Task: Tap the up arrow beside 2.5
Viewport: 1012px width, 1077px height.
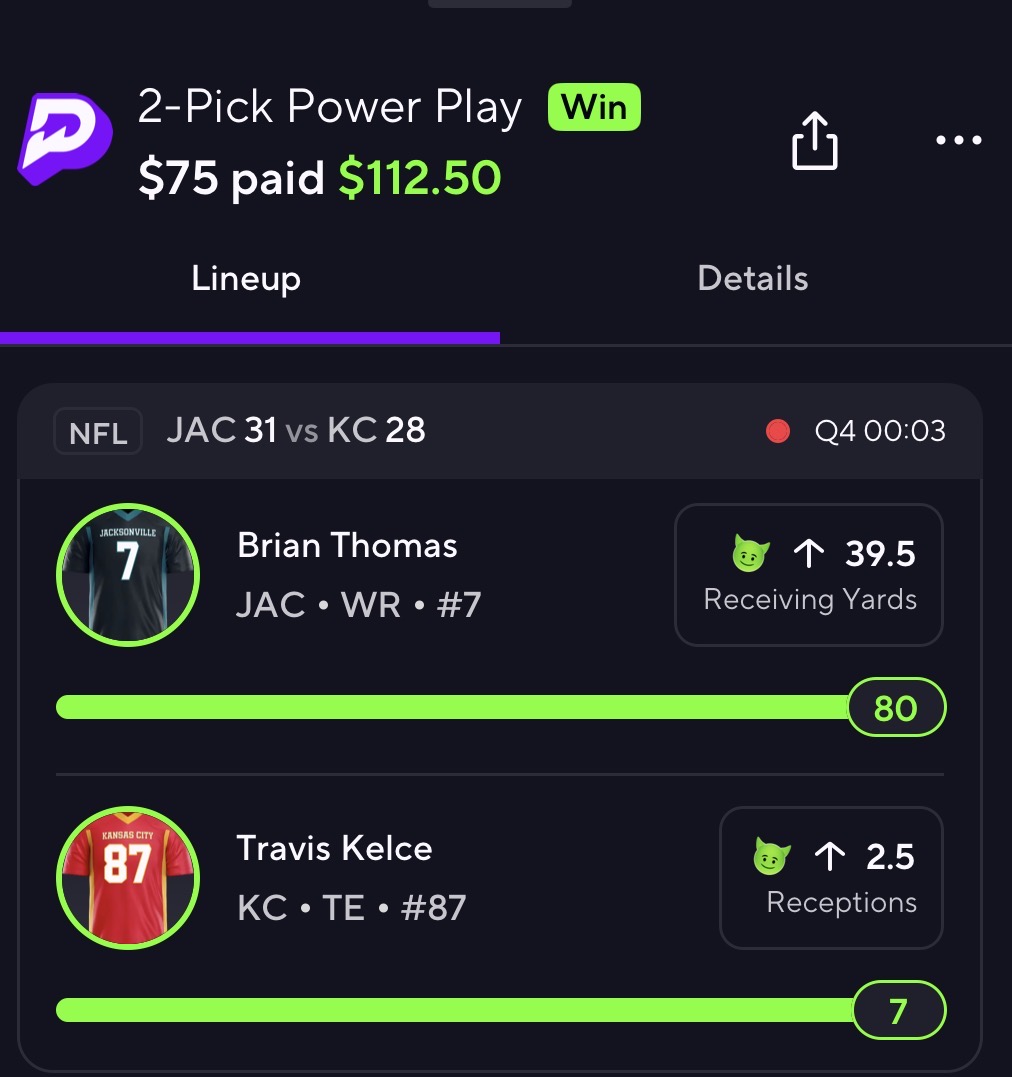Action: (829, 857)
